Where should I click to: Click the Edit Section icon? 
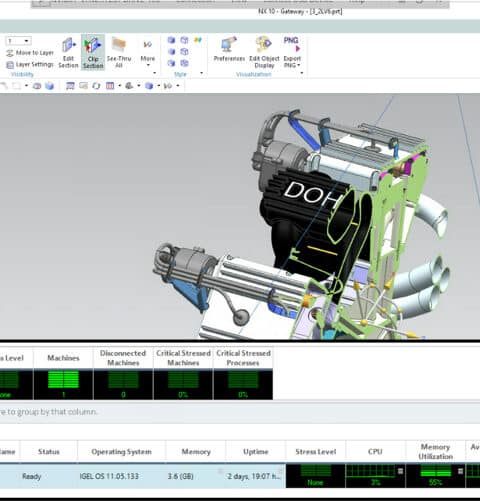coord(68,52)
